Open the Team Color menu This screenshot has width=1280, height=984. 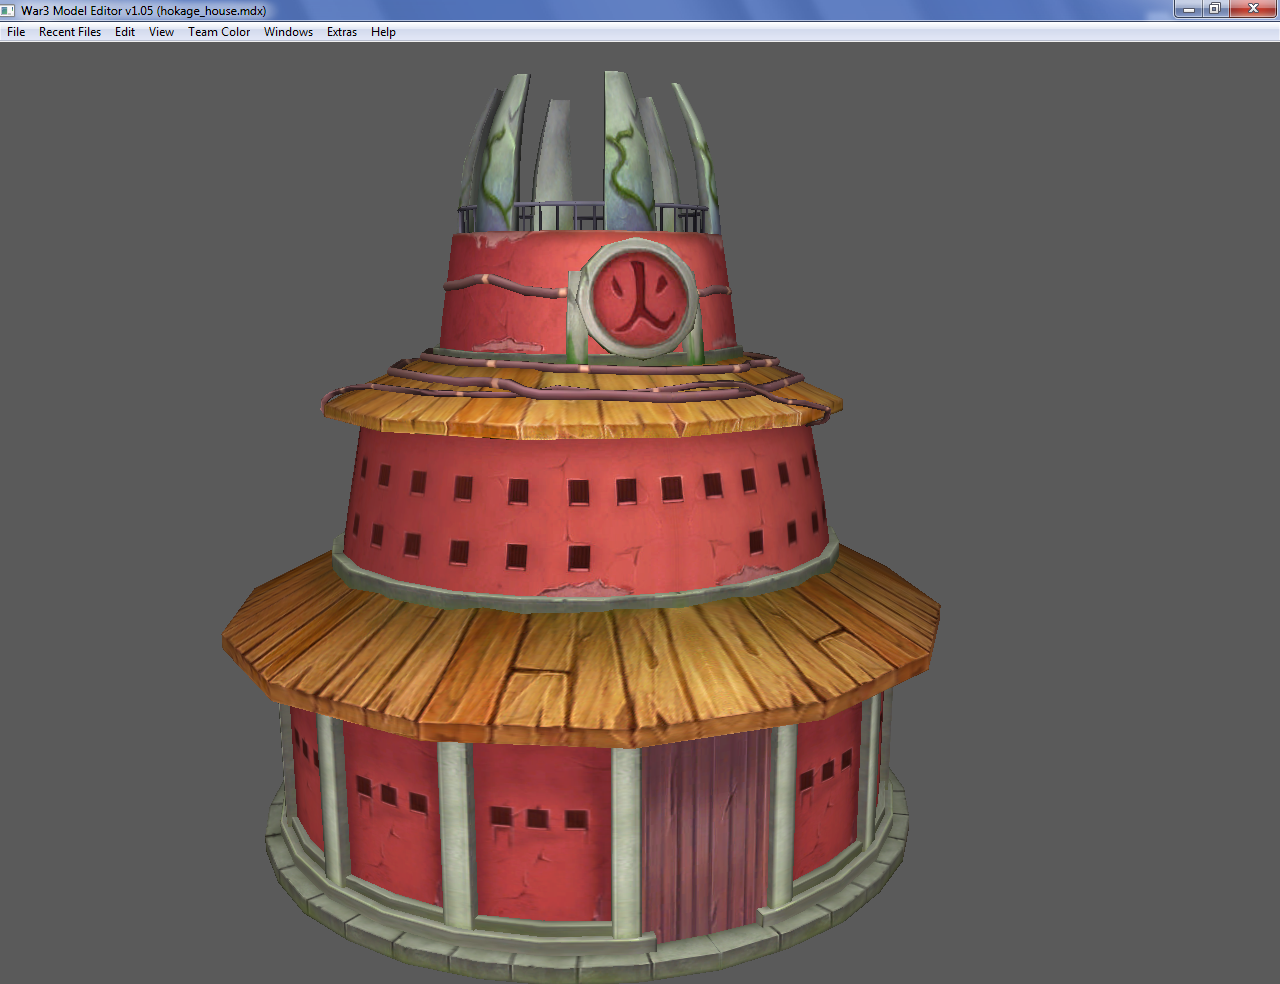pyautogui.click(x=219, y=32)
